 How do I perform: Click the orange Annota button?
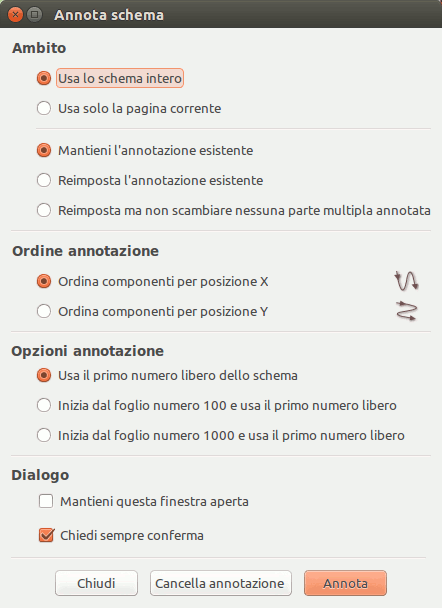(345, 583)
